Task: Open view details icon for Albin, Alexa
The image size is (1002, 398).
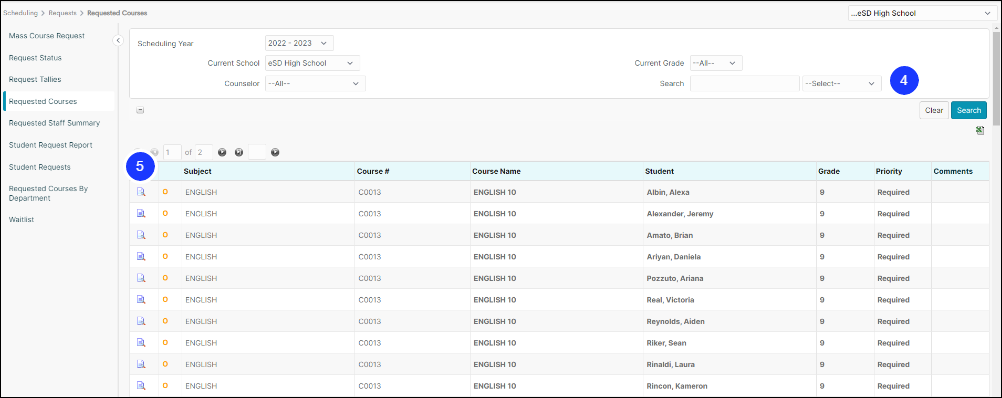Action: [x=141, y=192]
